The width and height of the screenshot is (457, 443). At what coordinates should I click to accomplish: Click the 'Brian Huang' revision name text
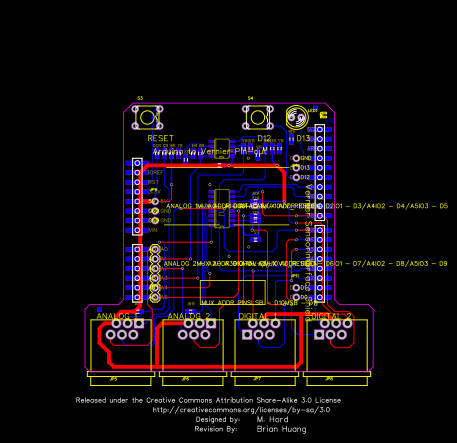281,429
